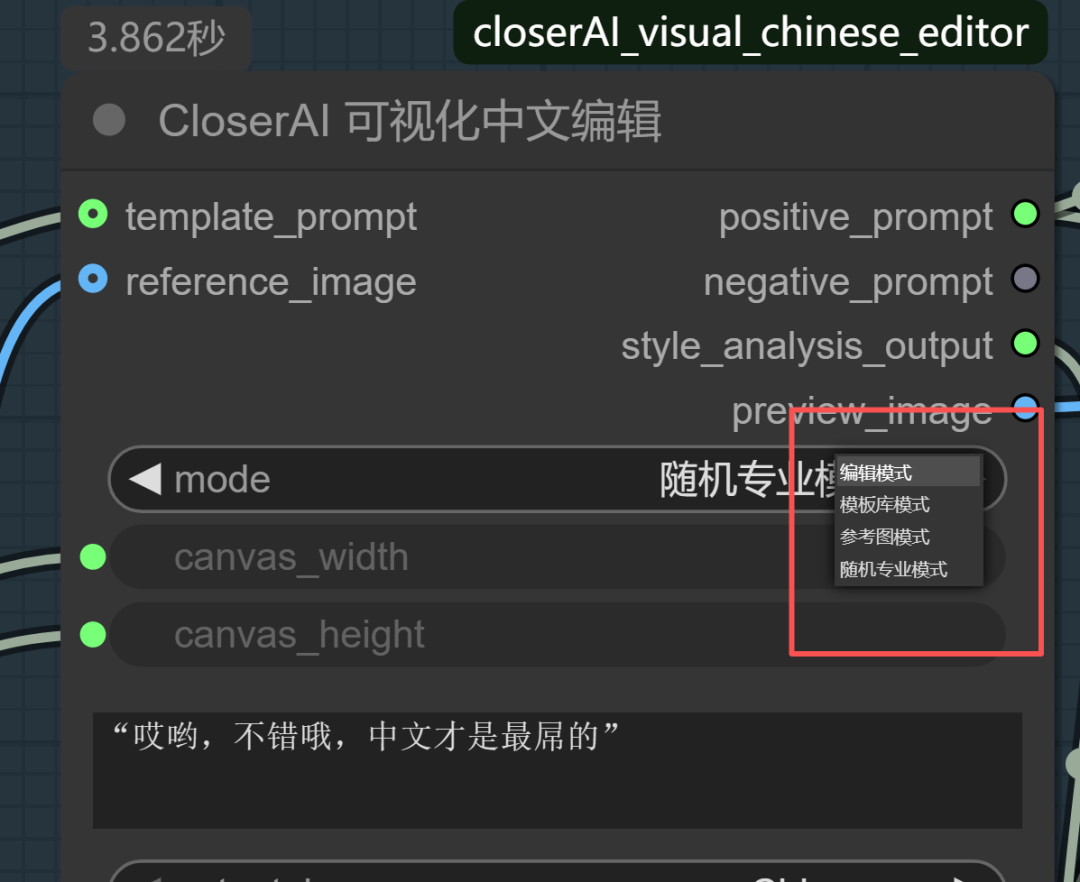Click the style_analysis_output green connector
The image size is (1080, 882).
[1025, 343]
